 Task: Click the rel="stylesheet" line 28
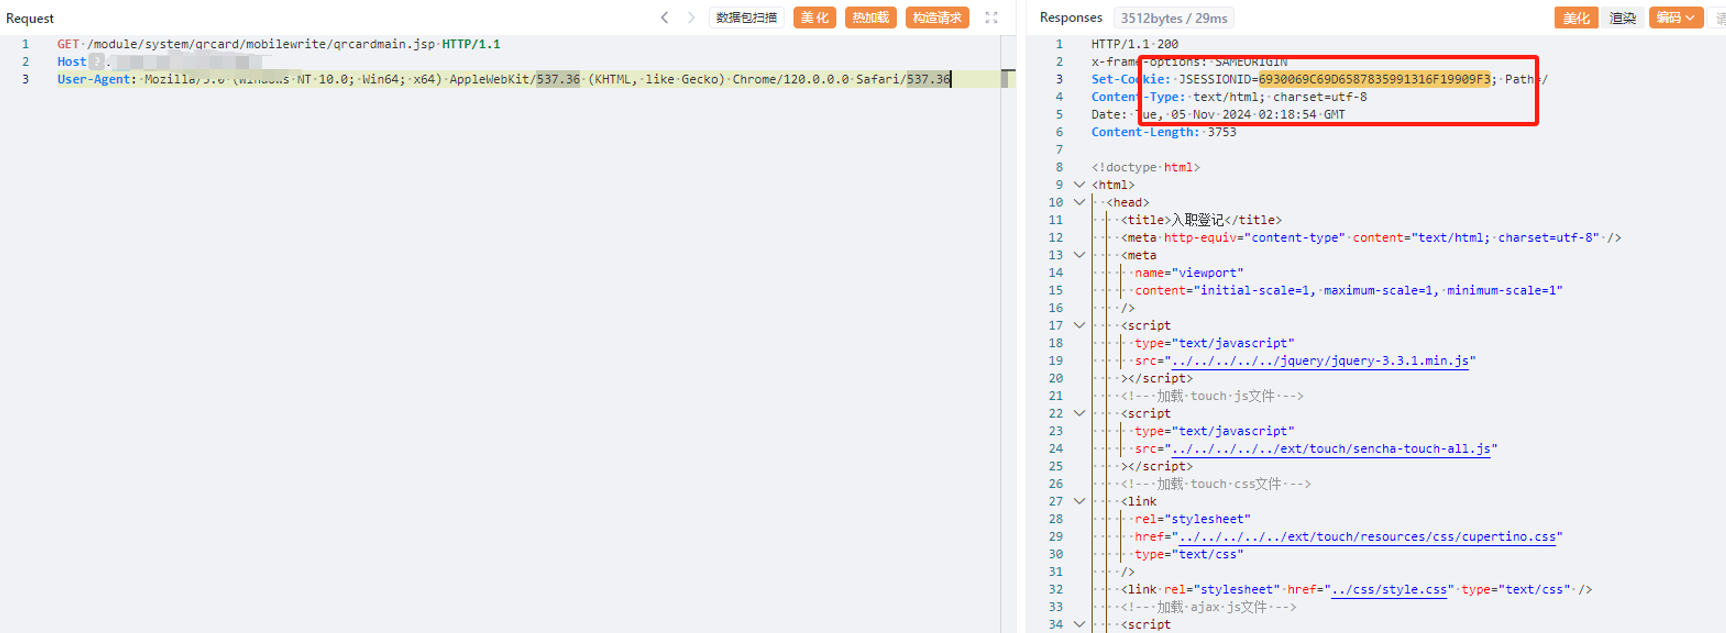1193,519
